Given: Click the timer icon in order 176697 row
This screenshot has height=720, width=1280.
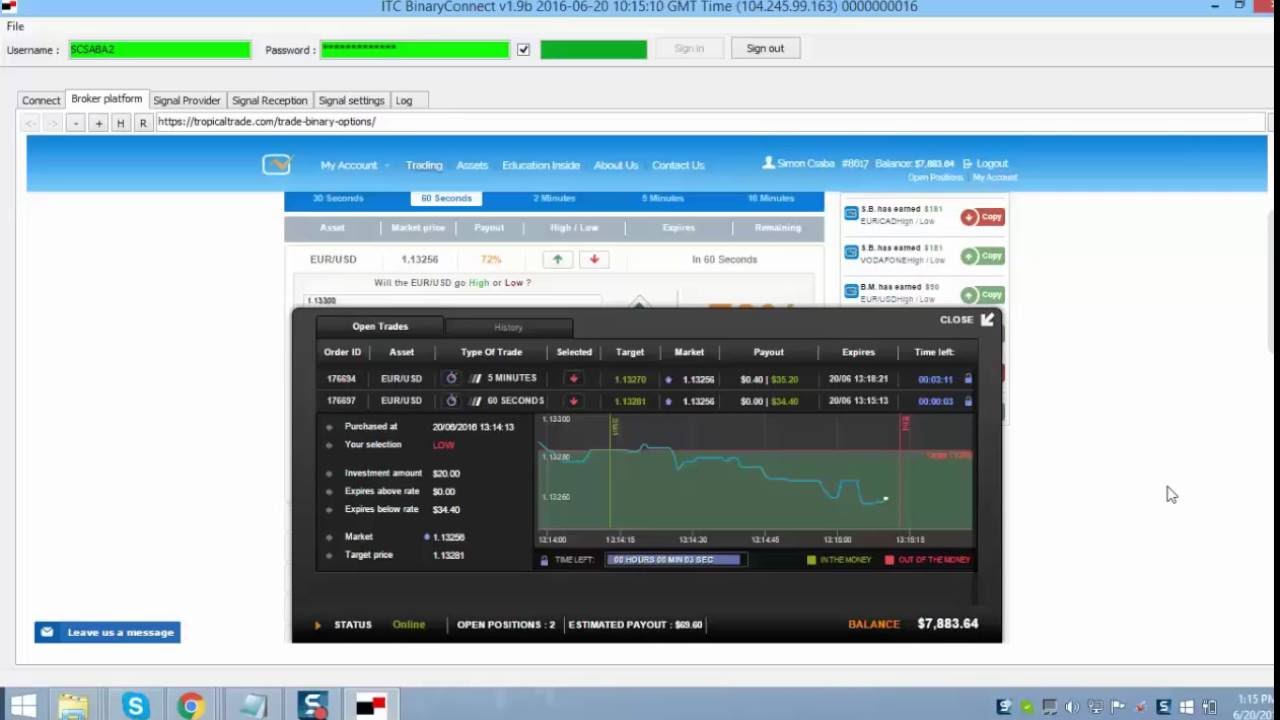Looking at the screenshot, I should (x=451, y=400).
